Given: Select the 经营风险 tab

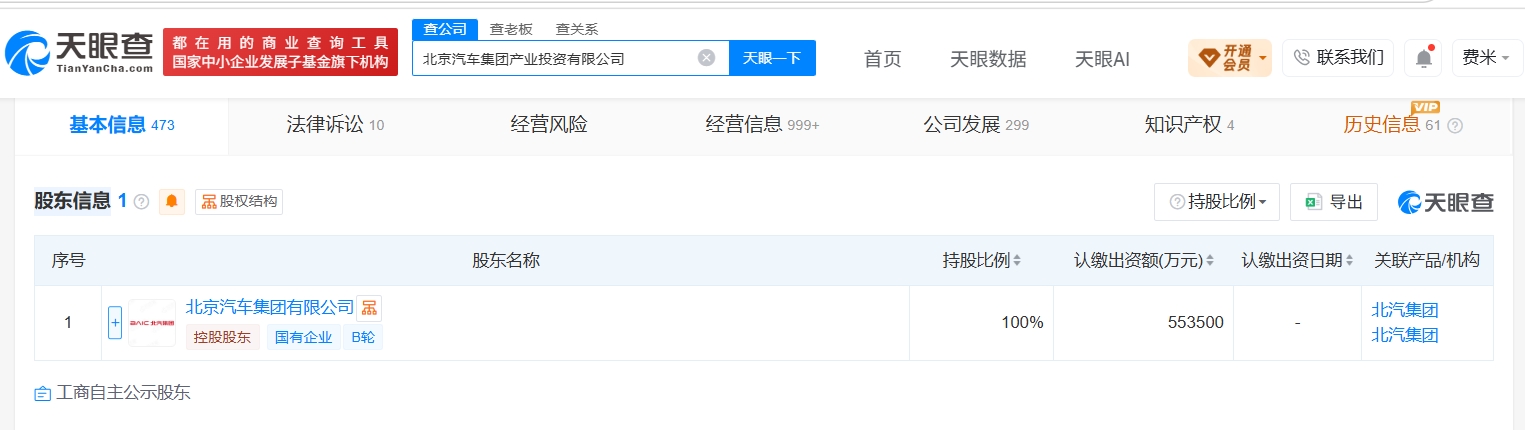Looking at the screenshot, I should [x=549, y=125].
